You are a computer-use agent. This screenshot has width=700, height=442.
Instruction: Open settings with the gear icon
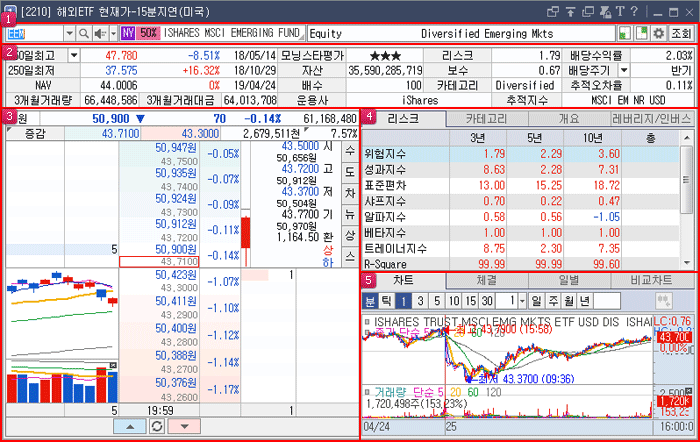coord(659,33)
